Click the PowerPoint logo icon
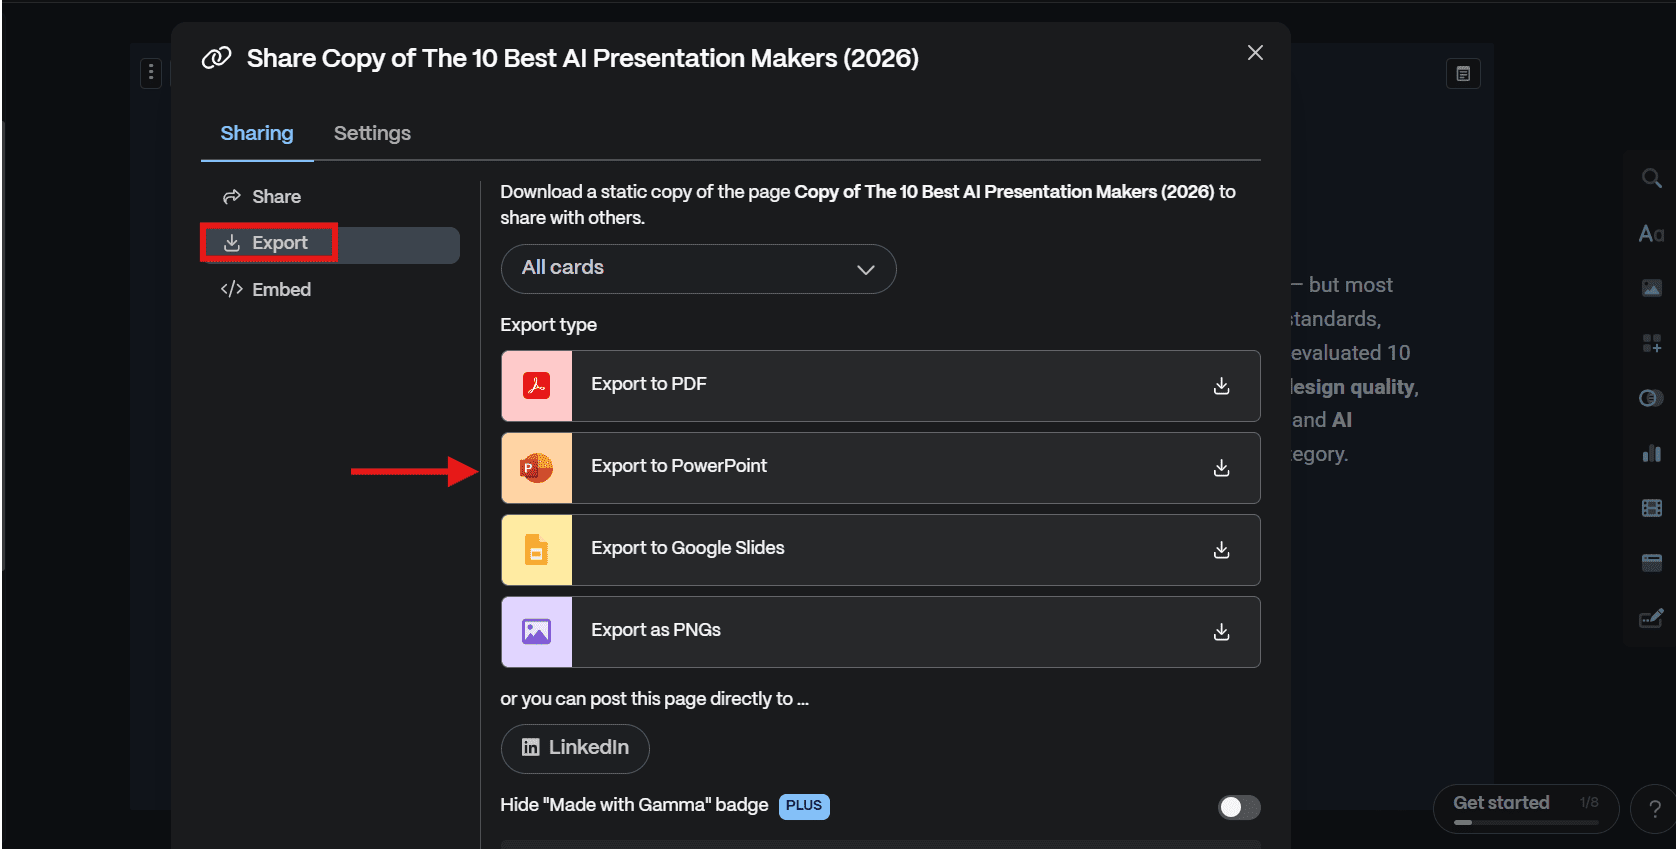Viewport: 1676px width, 849px height. tap(537, 467)
